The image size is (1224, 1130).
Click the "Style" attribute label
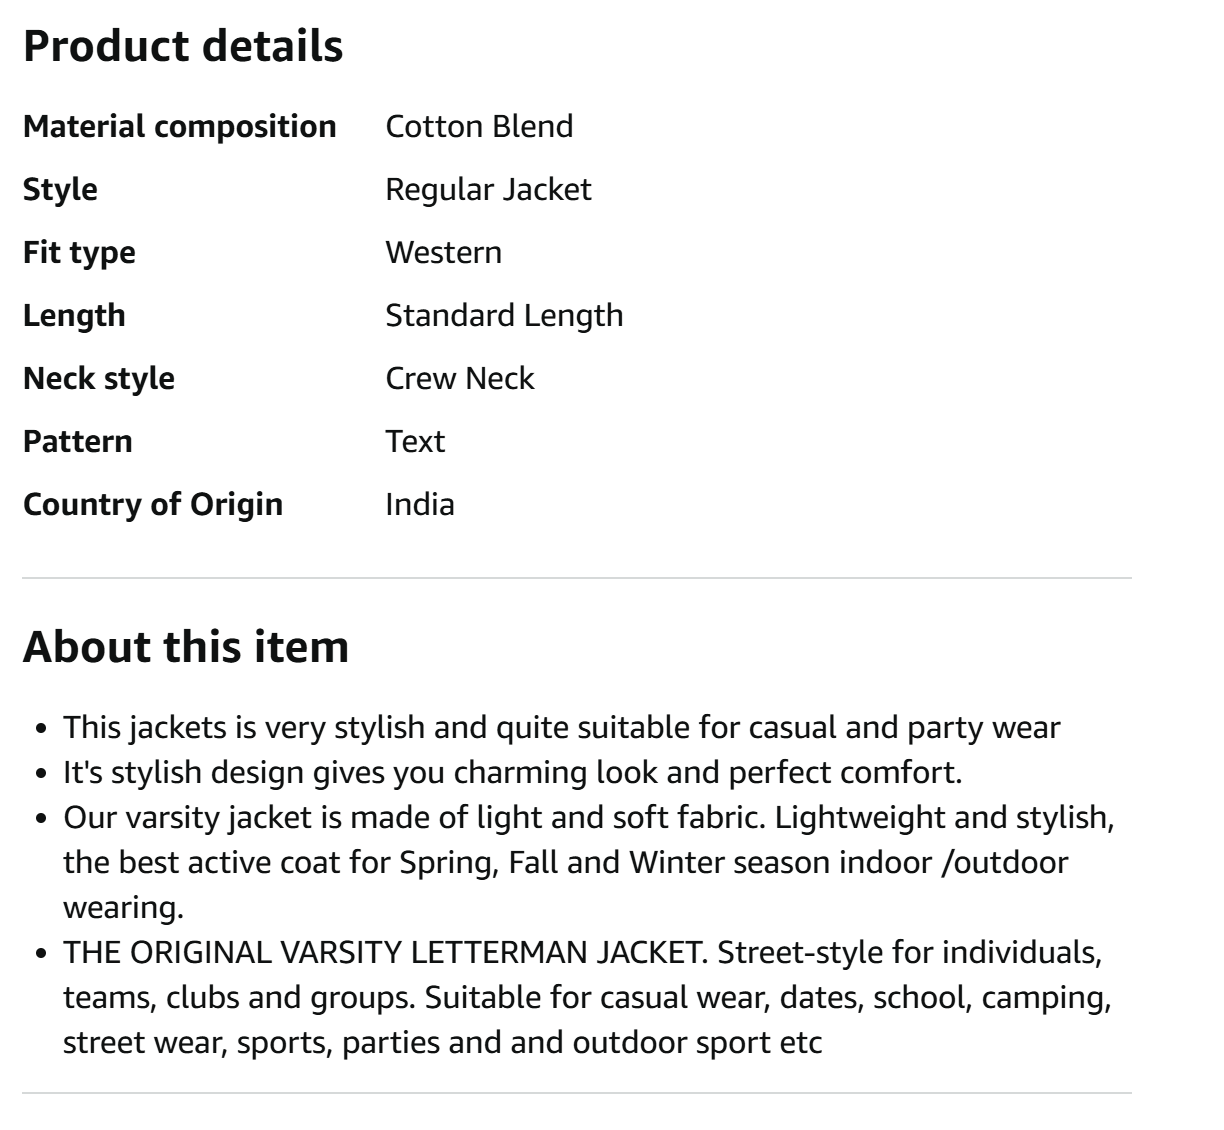(x=60, y=190)
